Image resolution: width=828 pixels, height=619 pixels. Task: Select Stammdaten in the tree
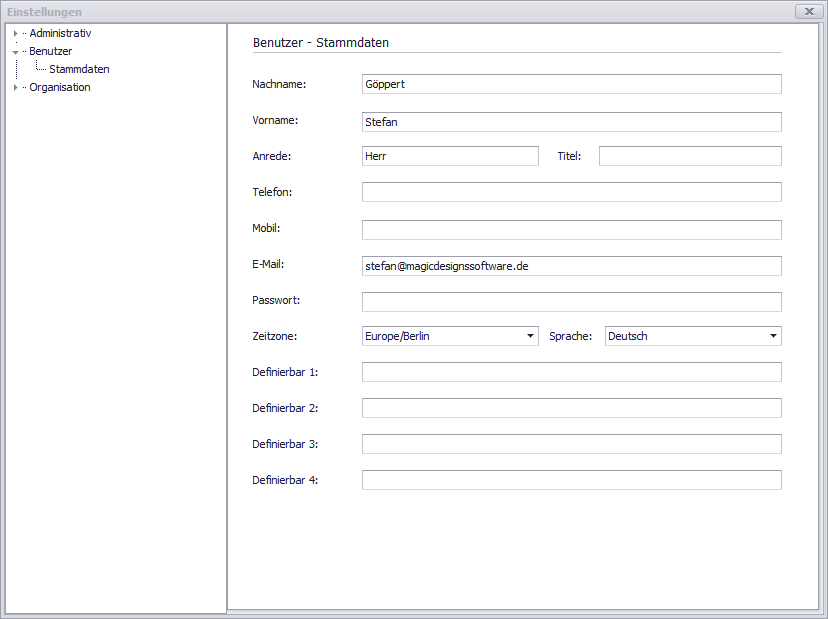coord(79,70)
